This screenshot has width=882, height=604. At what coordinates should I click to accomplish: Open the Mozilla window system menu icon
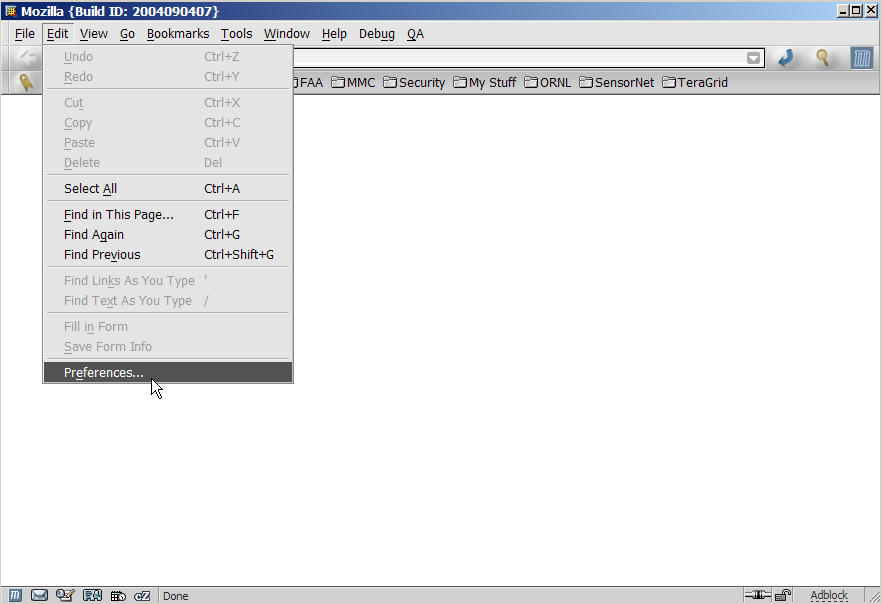coord(11,11)
